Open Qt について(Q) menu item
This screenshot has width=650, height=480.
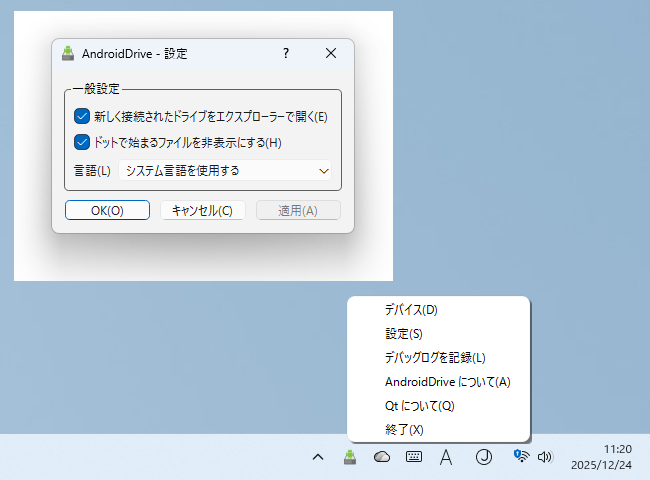(x=439, y=406)
